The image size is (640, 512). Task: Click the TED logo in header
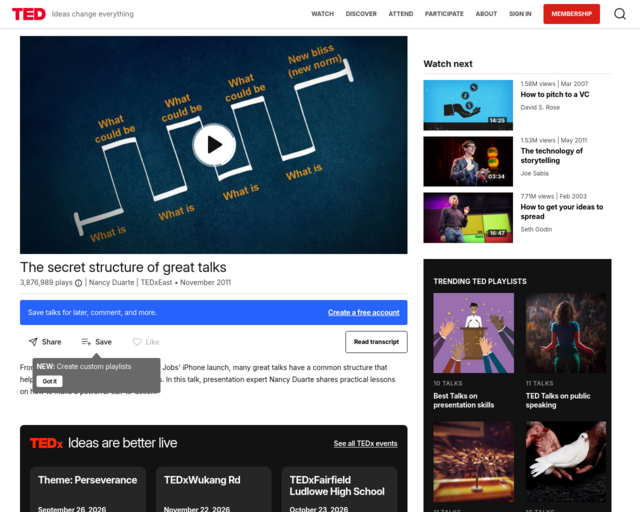[29, 14]
